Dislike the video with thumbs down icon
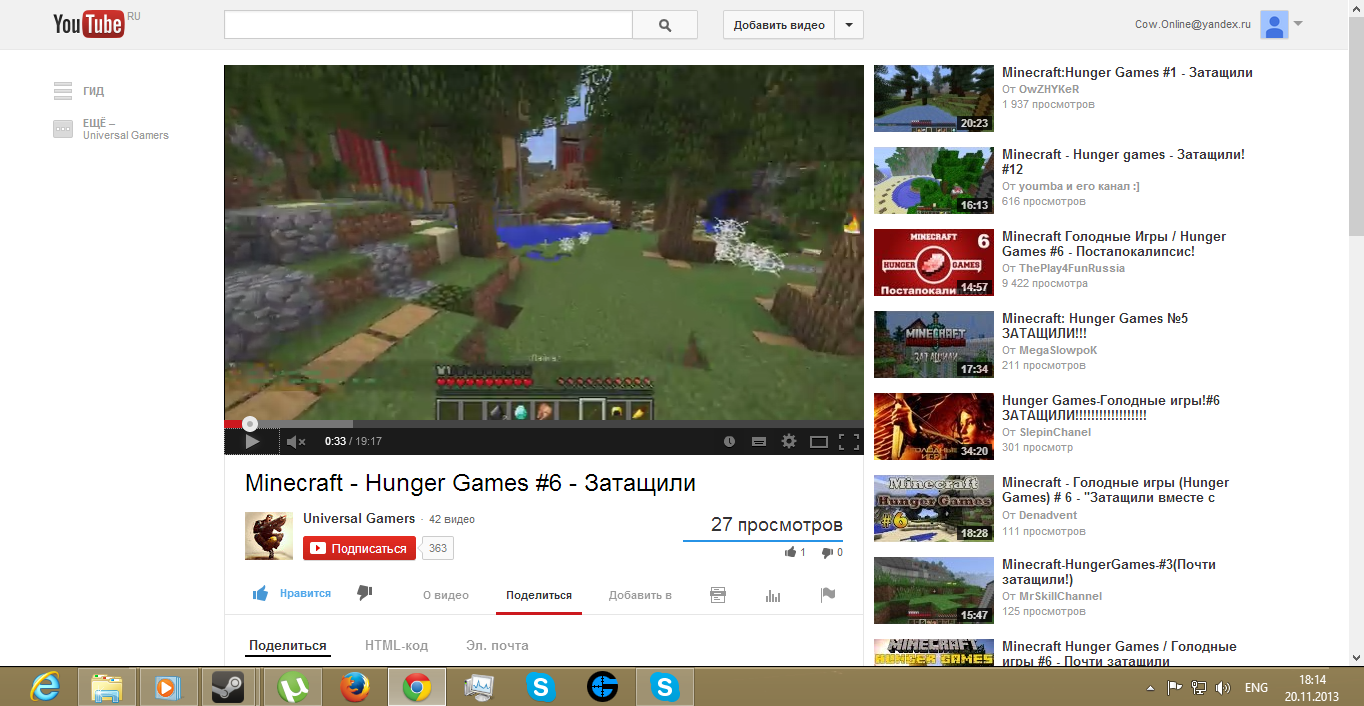1364x706 pixels. click(365, 594)
